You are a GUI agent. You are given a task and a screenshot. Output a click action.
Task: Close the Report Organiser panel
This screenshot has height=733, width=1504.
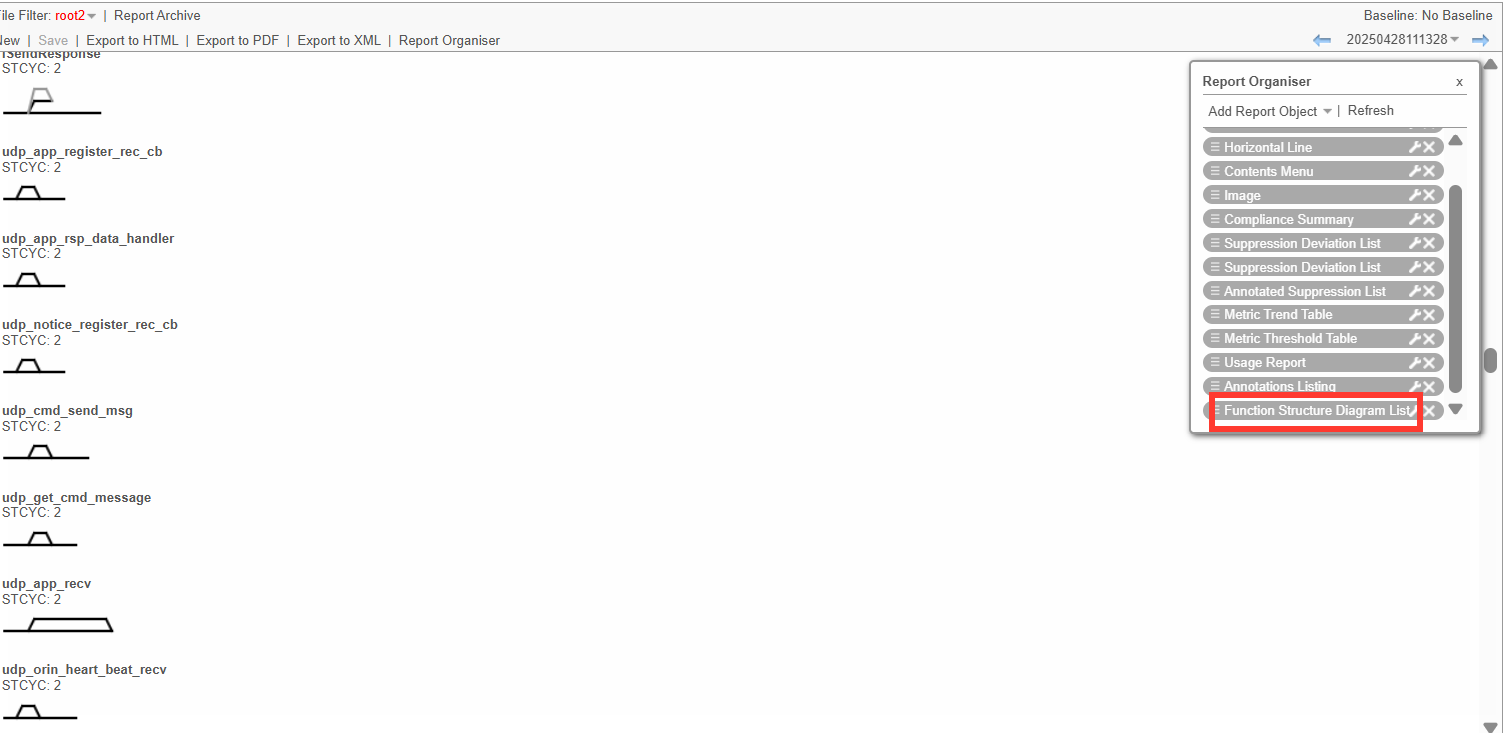(x=1459, y=82)
